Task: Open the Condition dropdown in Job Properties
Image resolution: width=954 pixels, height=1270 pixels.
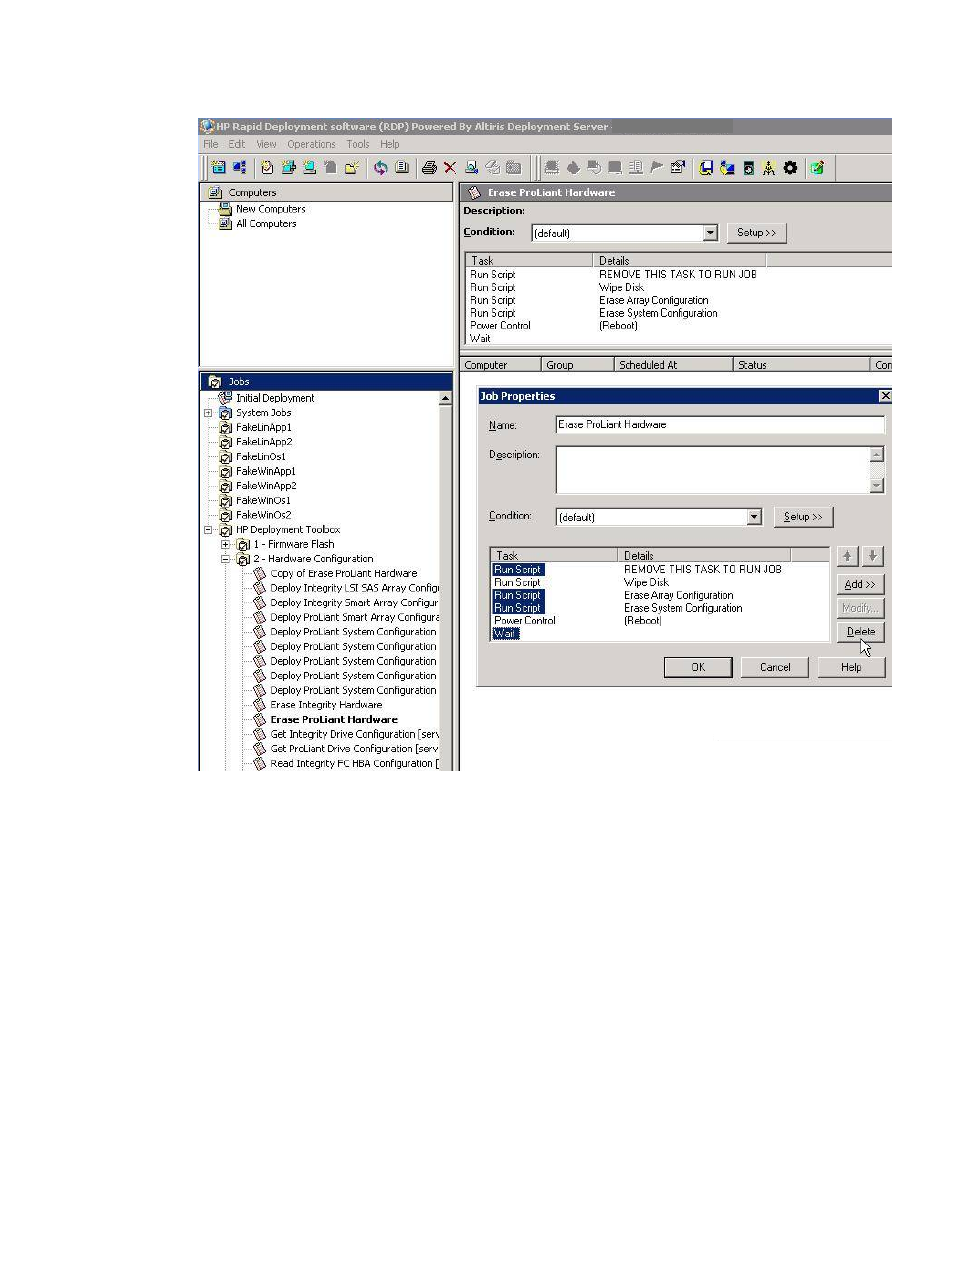Action: click(x=754, y=517)
